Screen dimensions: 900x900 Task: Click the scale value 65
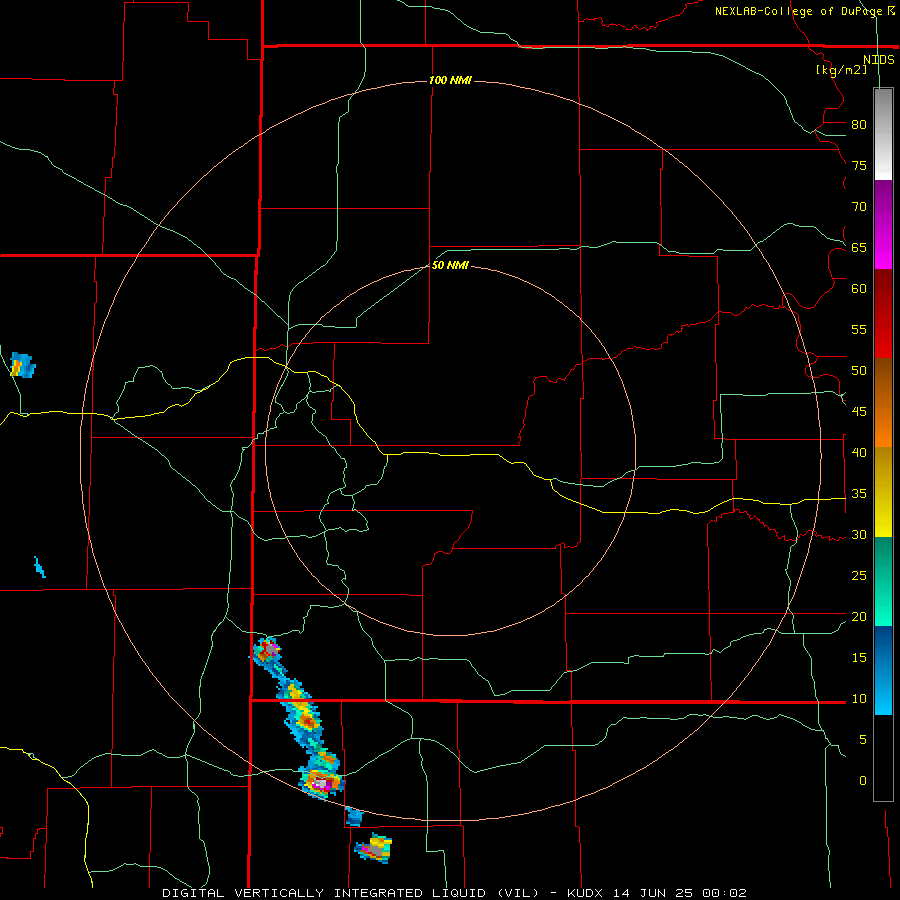tap(859, 247)
